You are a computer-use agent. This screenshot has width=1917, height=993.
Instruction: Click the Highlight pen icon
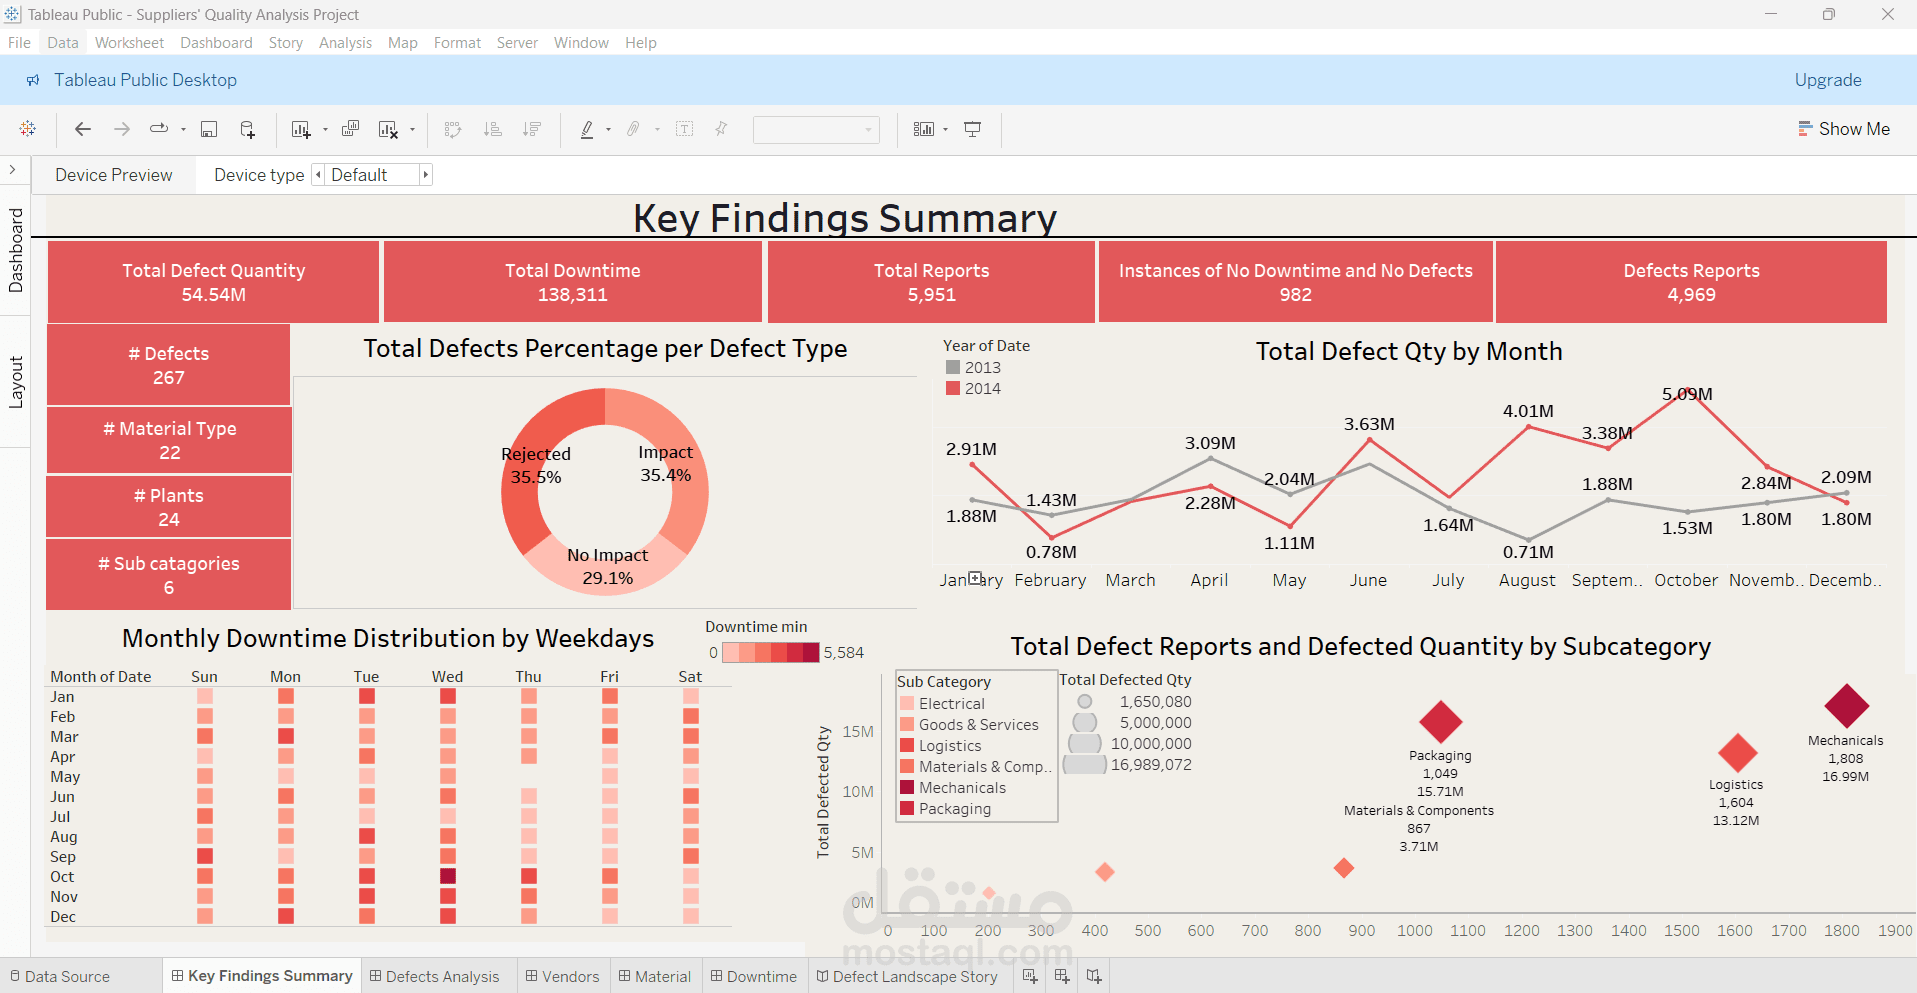(587, 129)
